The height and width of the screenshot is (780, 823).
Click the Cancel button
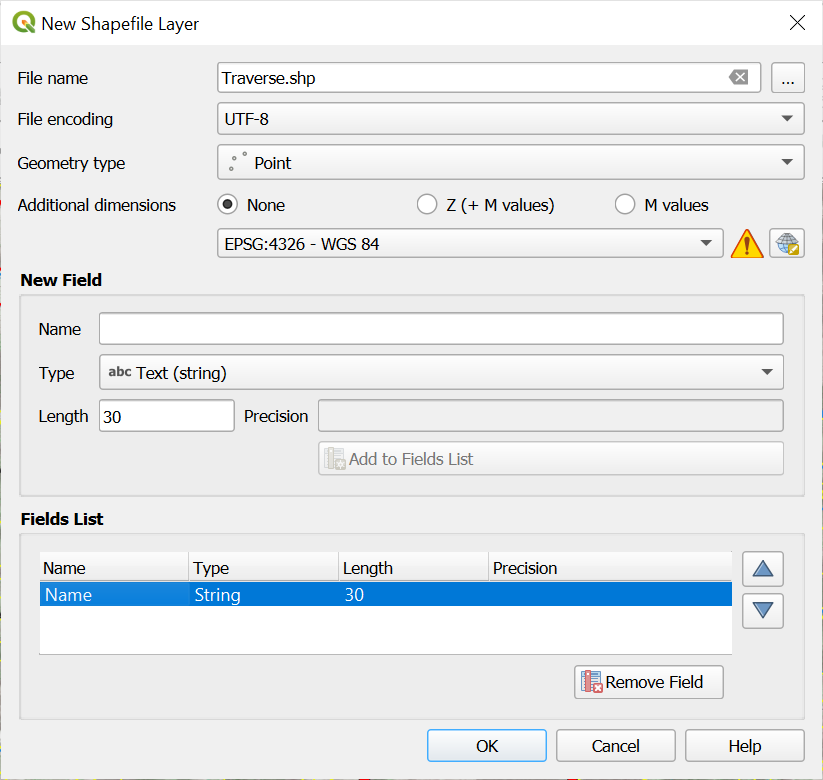coord(615,746)
